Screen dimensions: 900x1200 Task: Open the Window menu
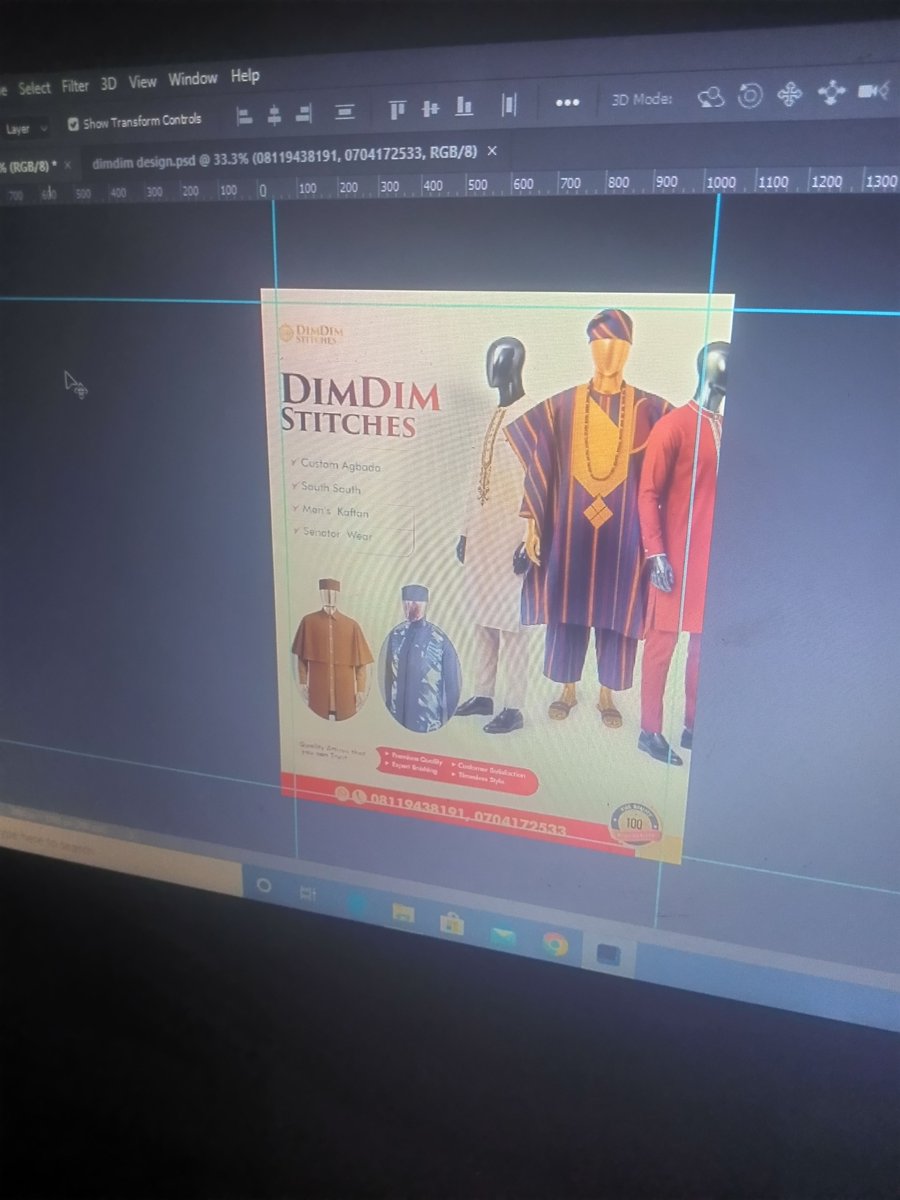point(193,79)
